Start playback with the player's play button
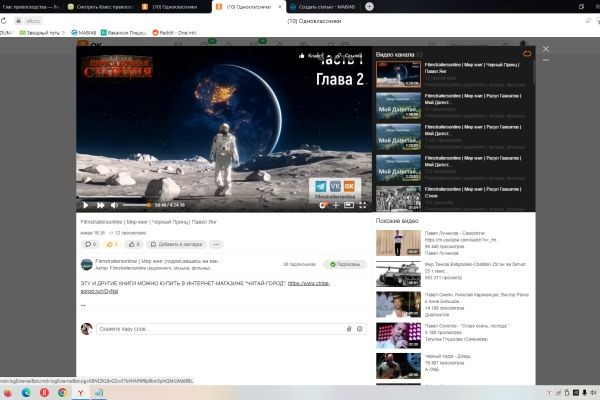The width and height of the screenshot is (600, 400). (85, 205)
